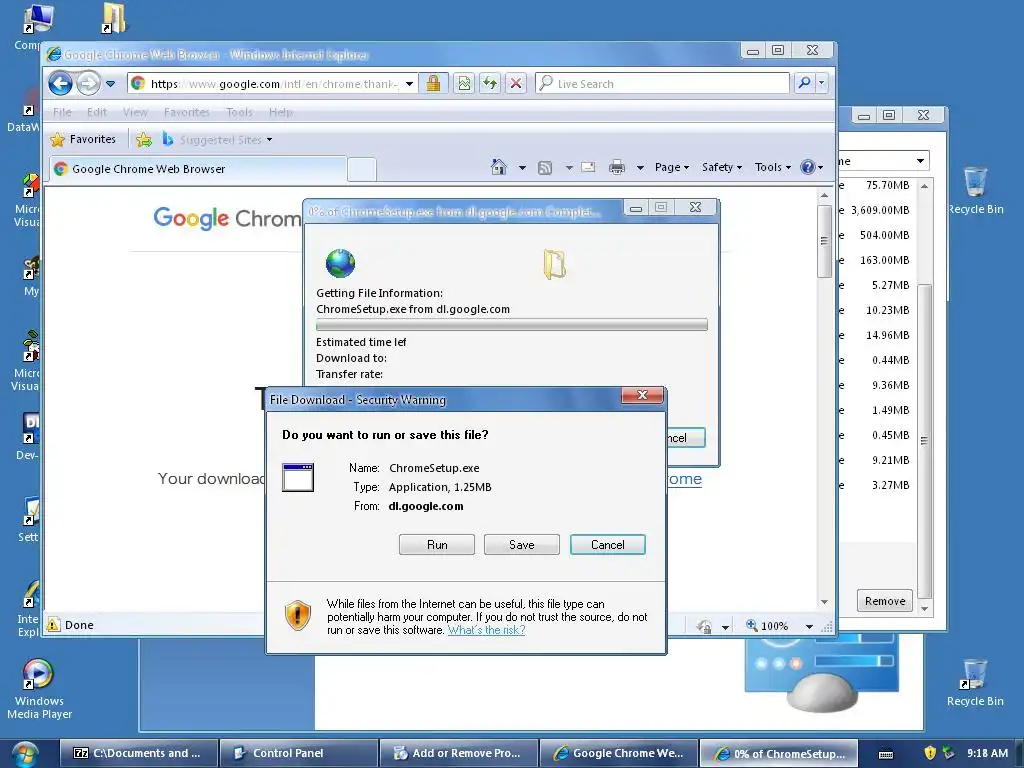Click the Print icon in command bar

pos(616,168)
